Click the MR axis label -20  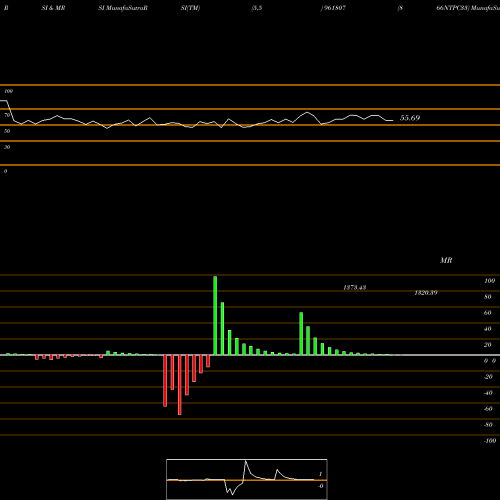pos(488,377)
